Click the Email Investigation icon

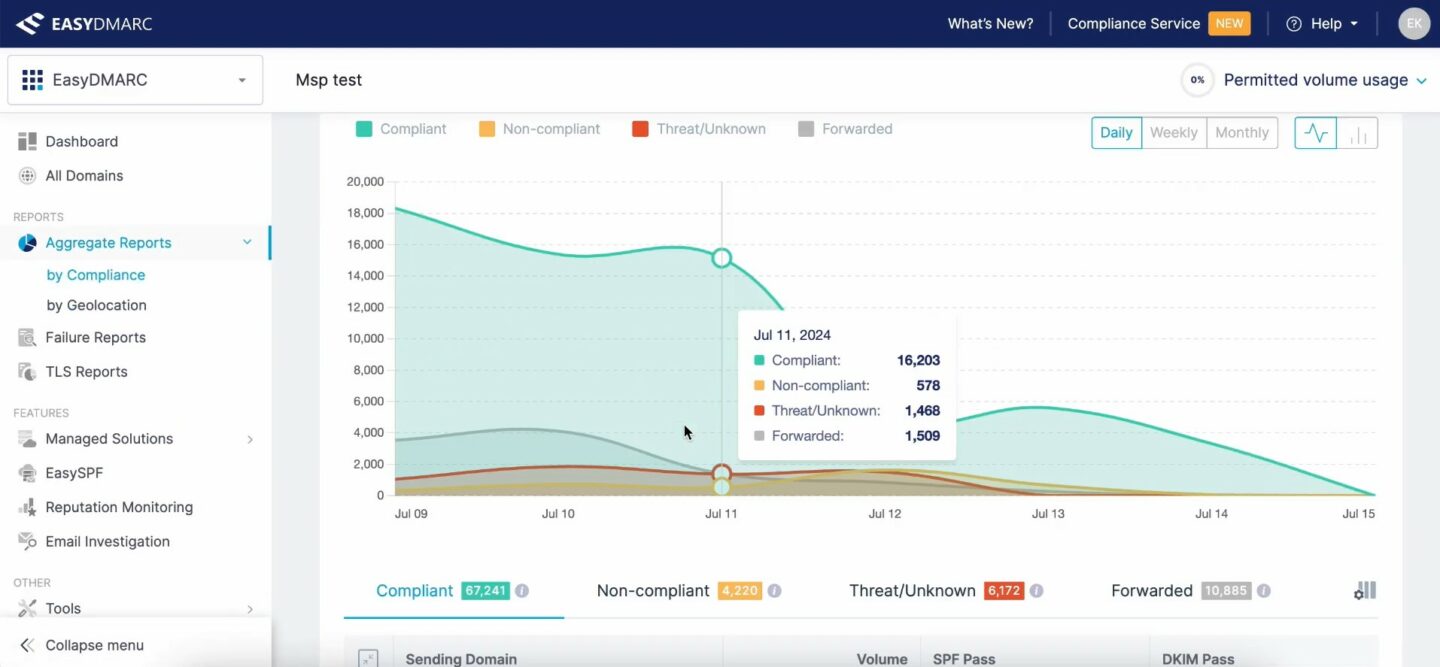pyautogui.click(x=27, y=542)
